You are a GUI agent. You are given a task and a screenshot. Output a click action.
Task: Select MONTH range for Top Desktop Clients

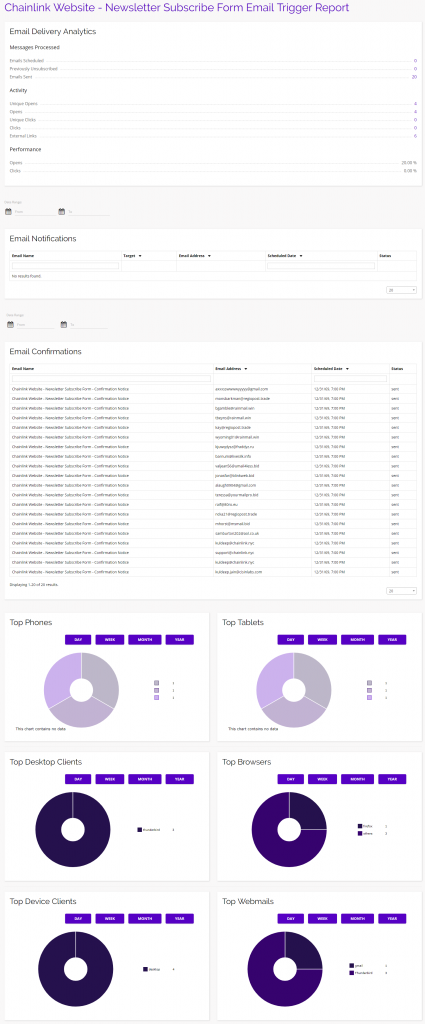point(144,779)
